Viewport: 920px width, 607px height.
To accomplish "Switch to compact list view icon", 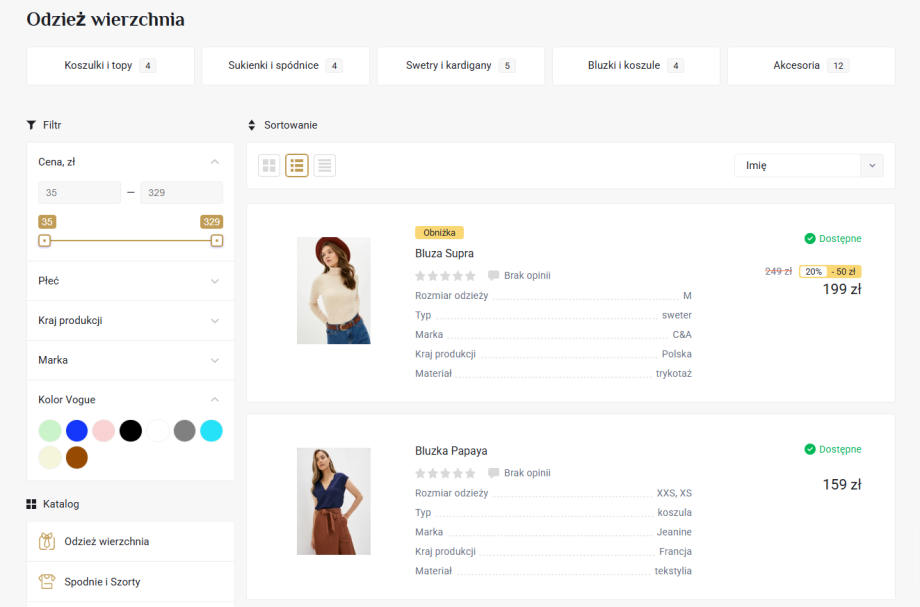I will [x=324, y=166].
